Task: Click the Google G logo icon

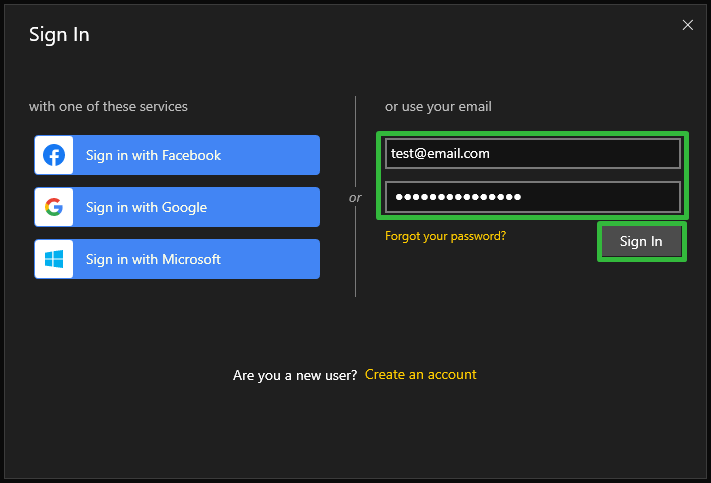Action: (54, 207)
